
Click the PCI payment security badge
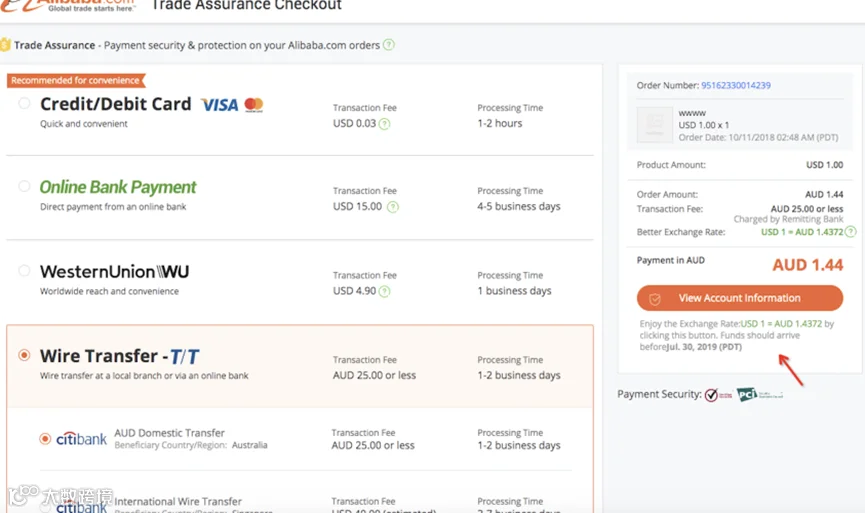760,394
